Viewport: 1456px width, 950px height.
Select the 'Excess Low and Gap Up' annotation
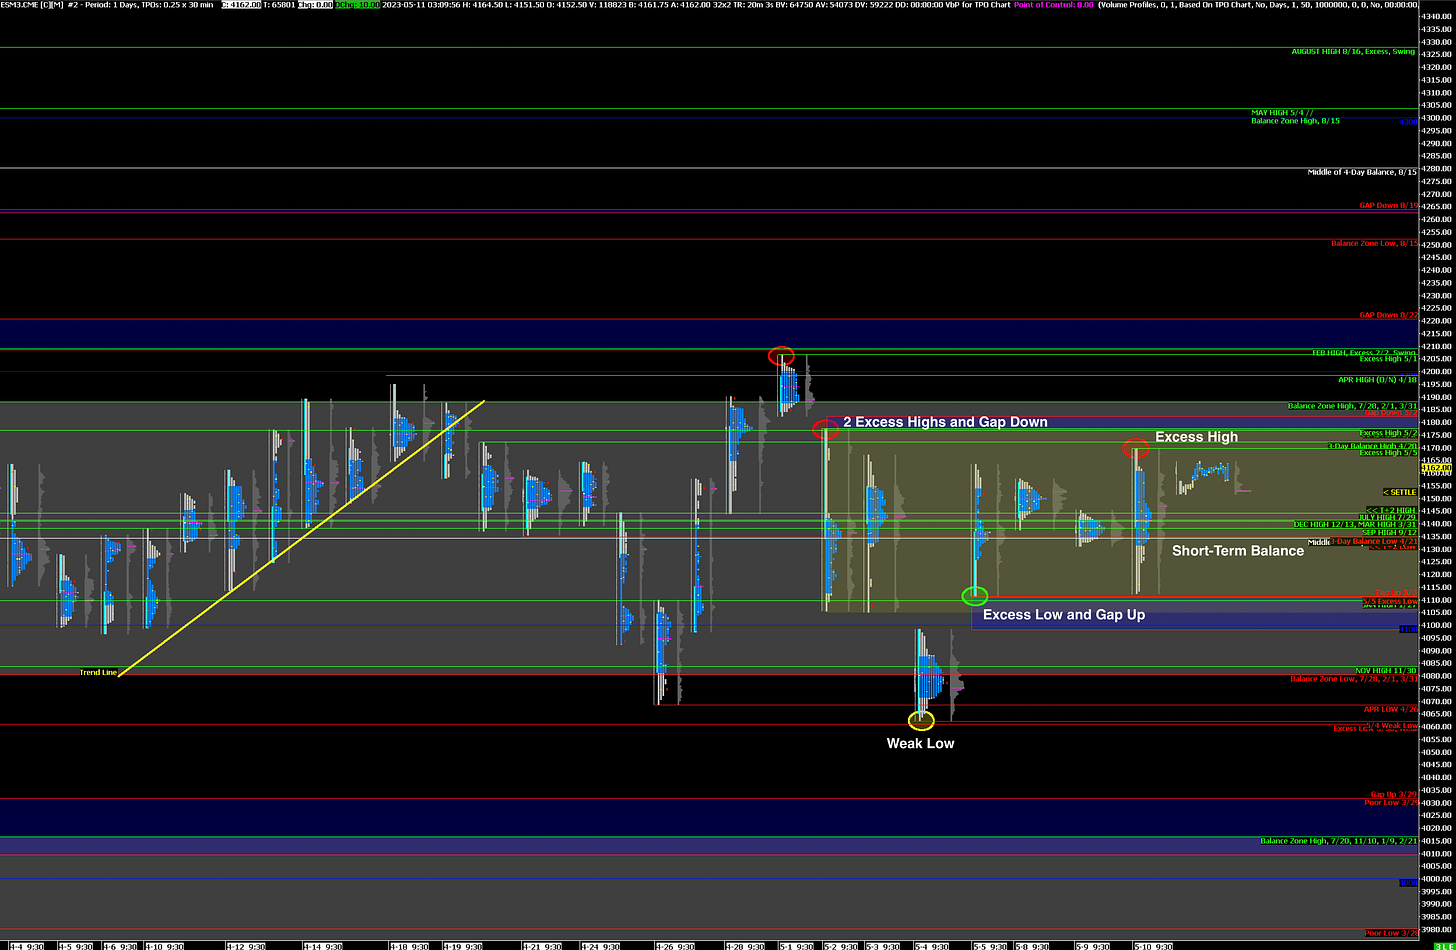coord(1064,615)
